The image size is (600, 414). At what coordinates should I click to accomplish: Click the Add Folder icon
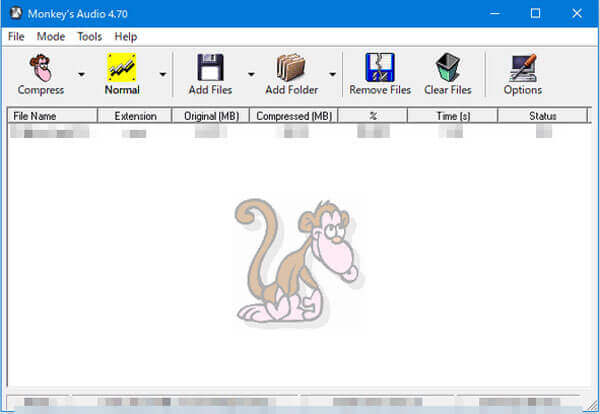pos(291,67)
